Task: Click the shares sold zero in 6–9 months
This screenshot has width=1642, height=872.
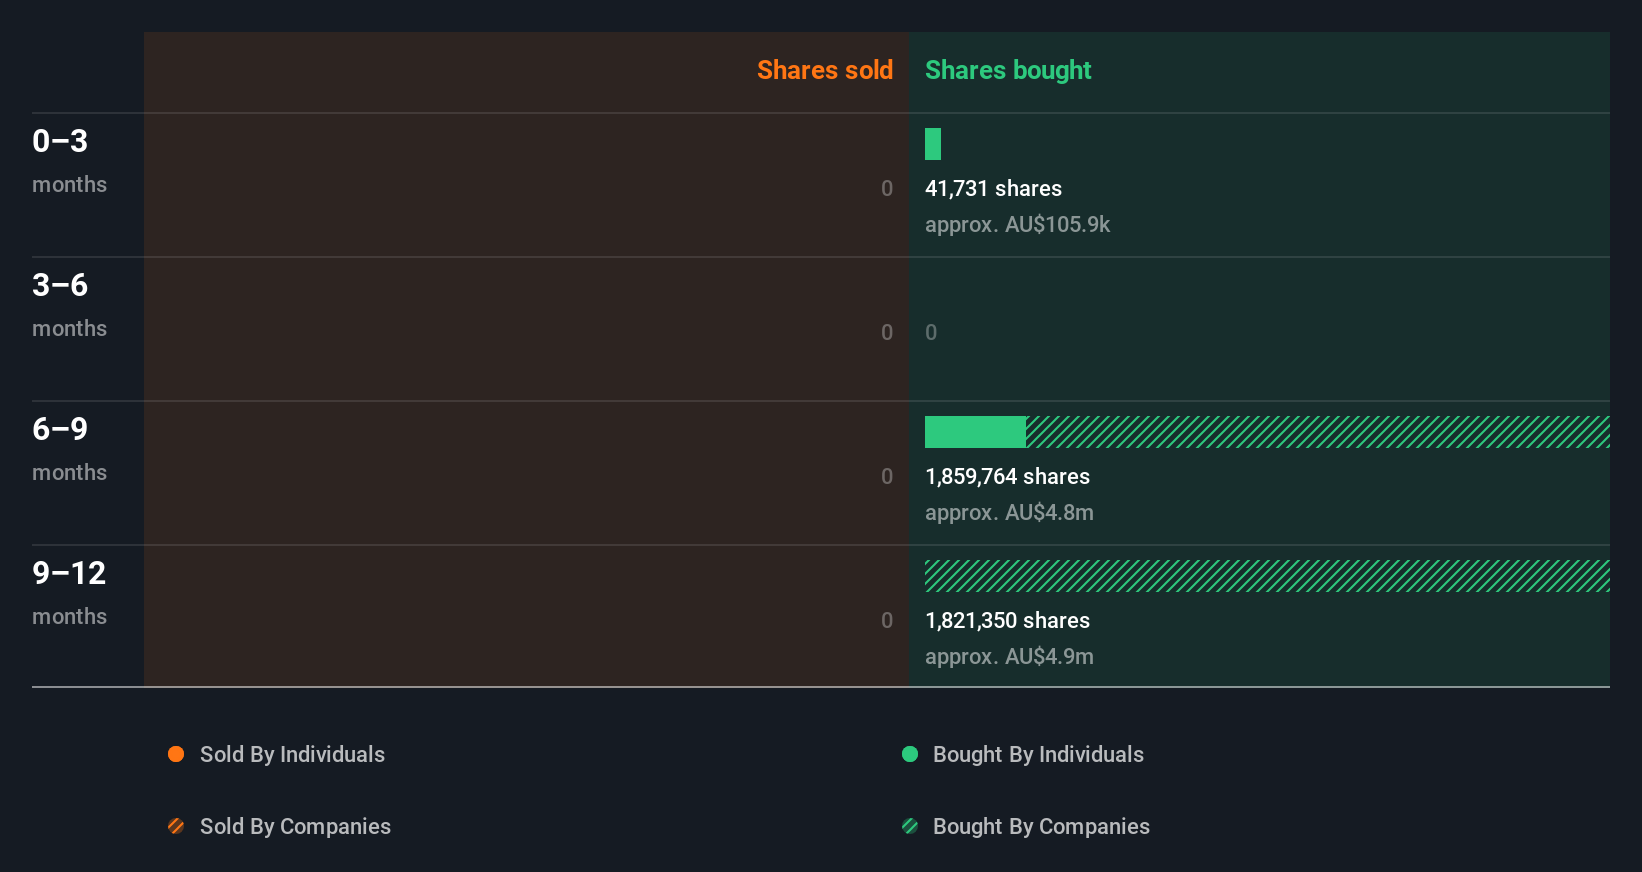Action: point(887,476)
